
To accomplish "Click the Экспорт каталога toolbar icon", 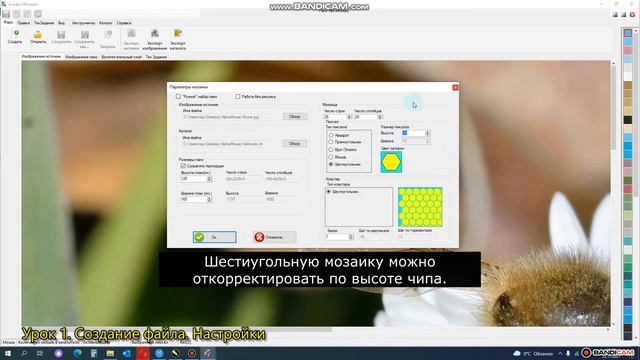I will tap(178, 40).
